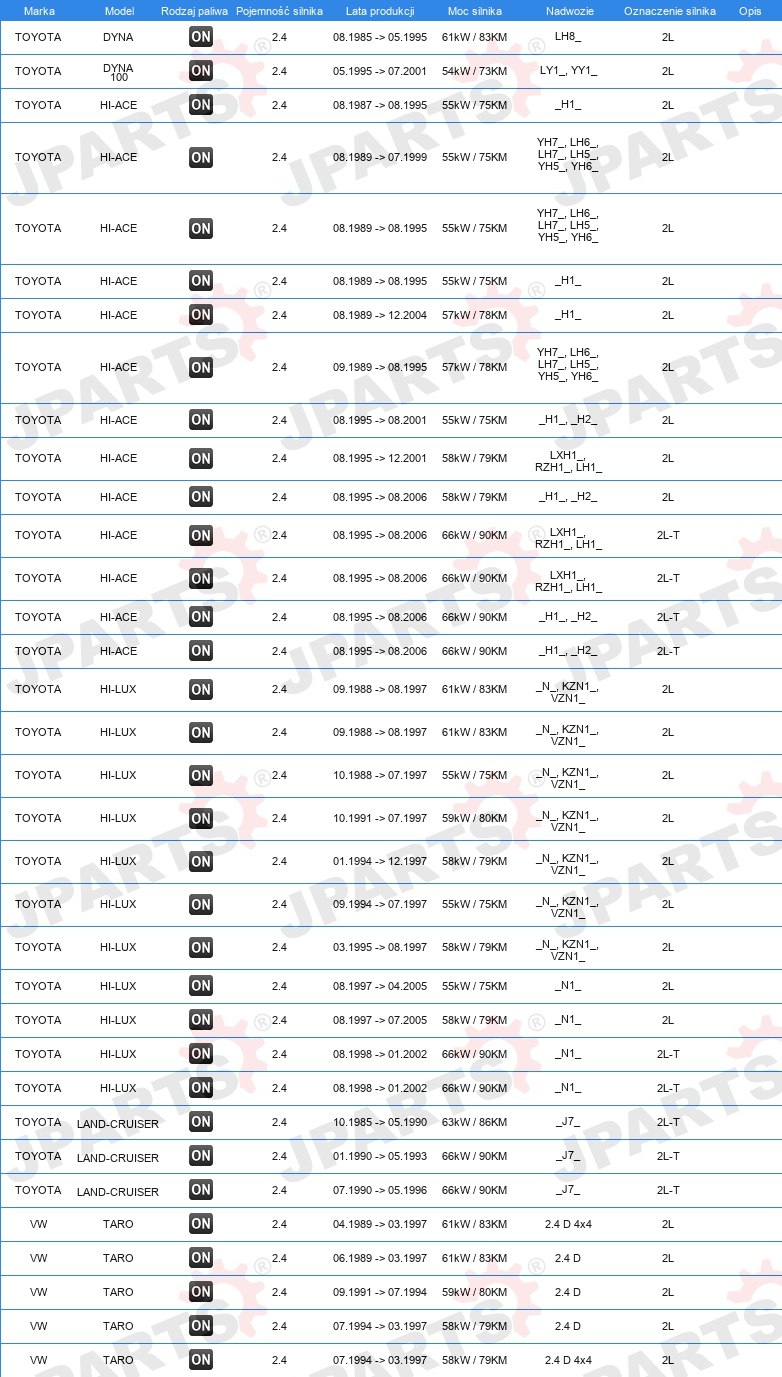Select the 08.1997 -> 04.2005 date cell
The width and height of the screenshot is (782, 1377).
pyautogui.click(x=380, y=986)
